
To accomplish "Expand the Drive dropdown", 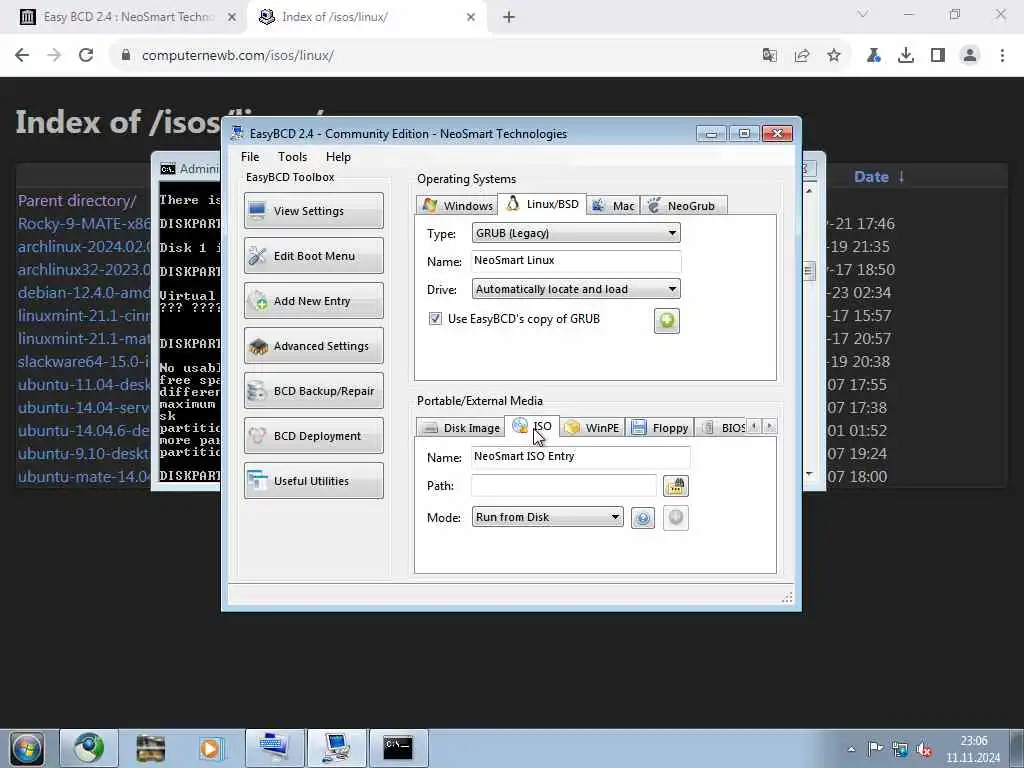I will click(576, 289).
